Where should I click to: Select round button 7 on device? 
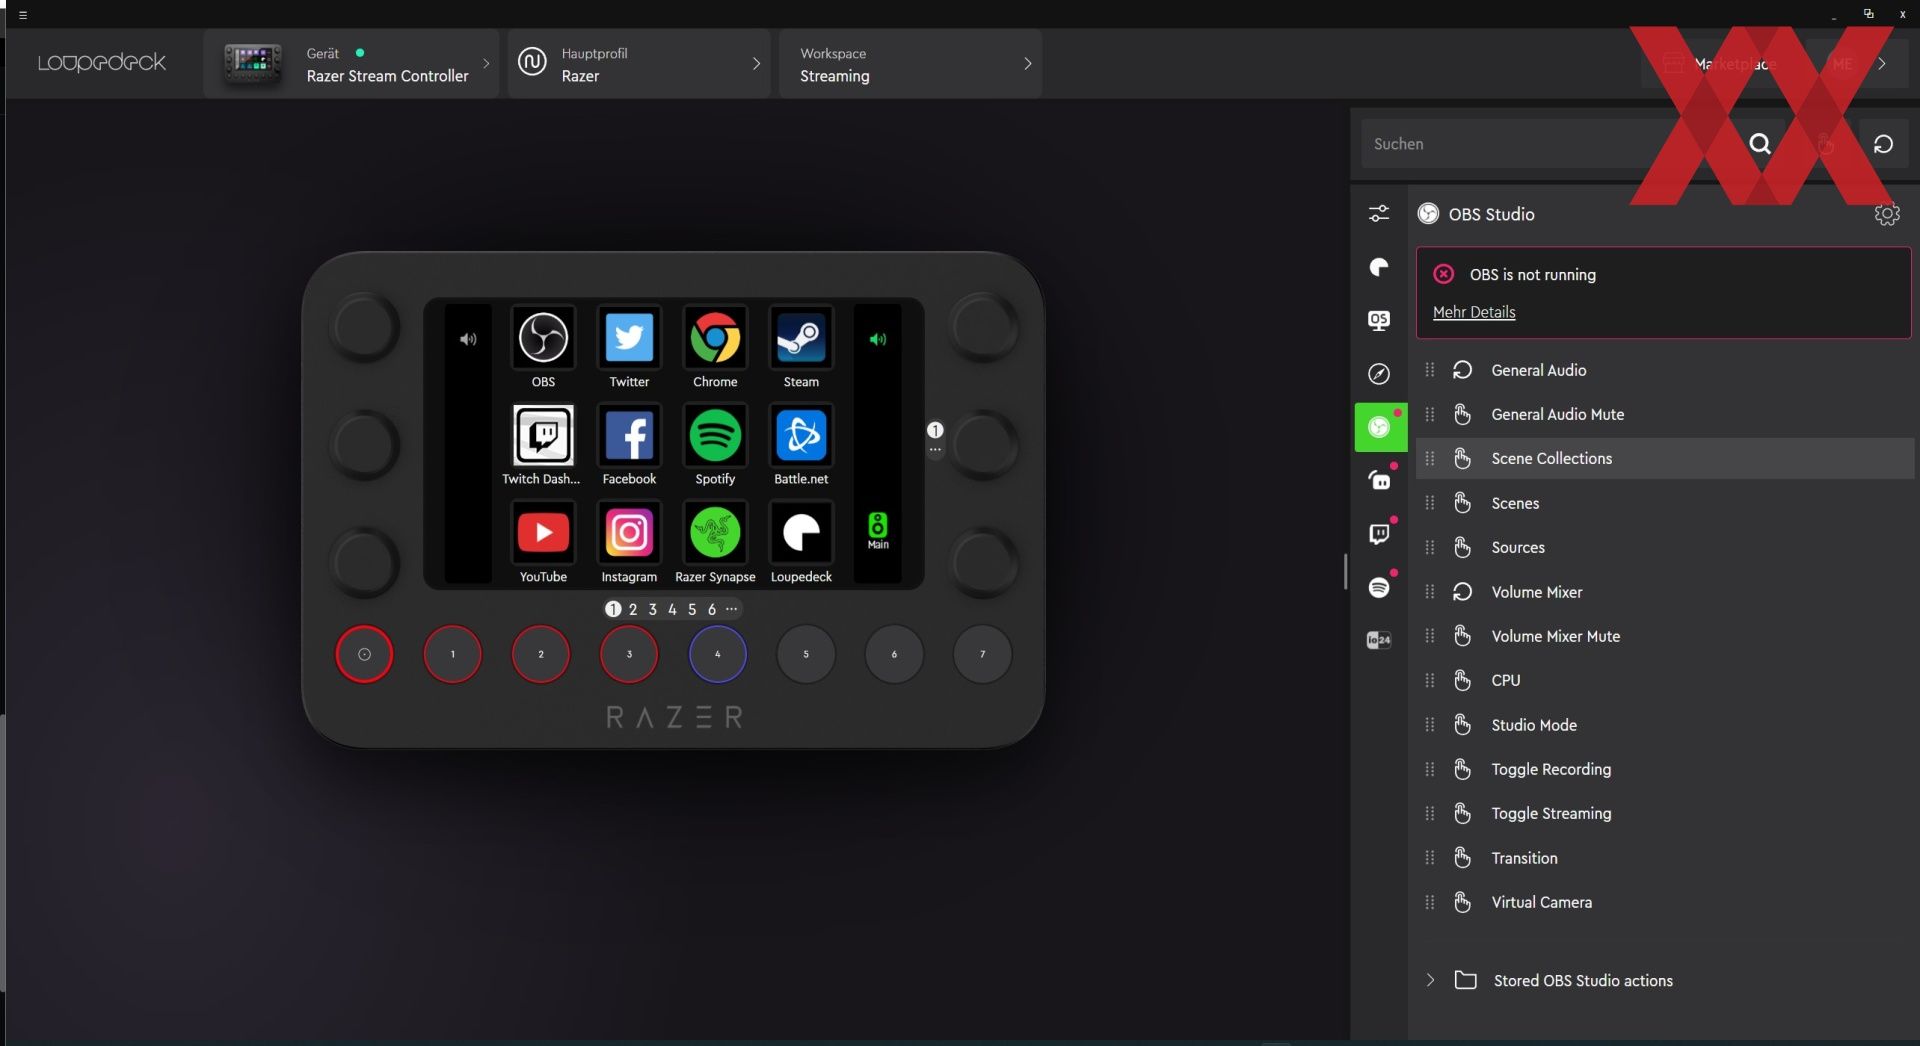tap(983, 654)
